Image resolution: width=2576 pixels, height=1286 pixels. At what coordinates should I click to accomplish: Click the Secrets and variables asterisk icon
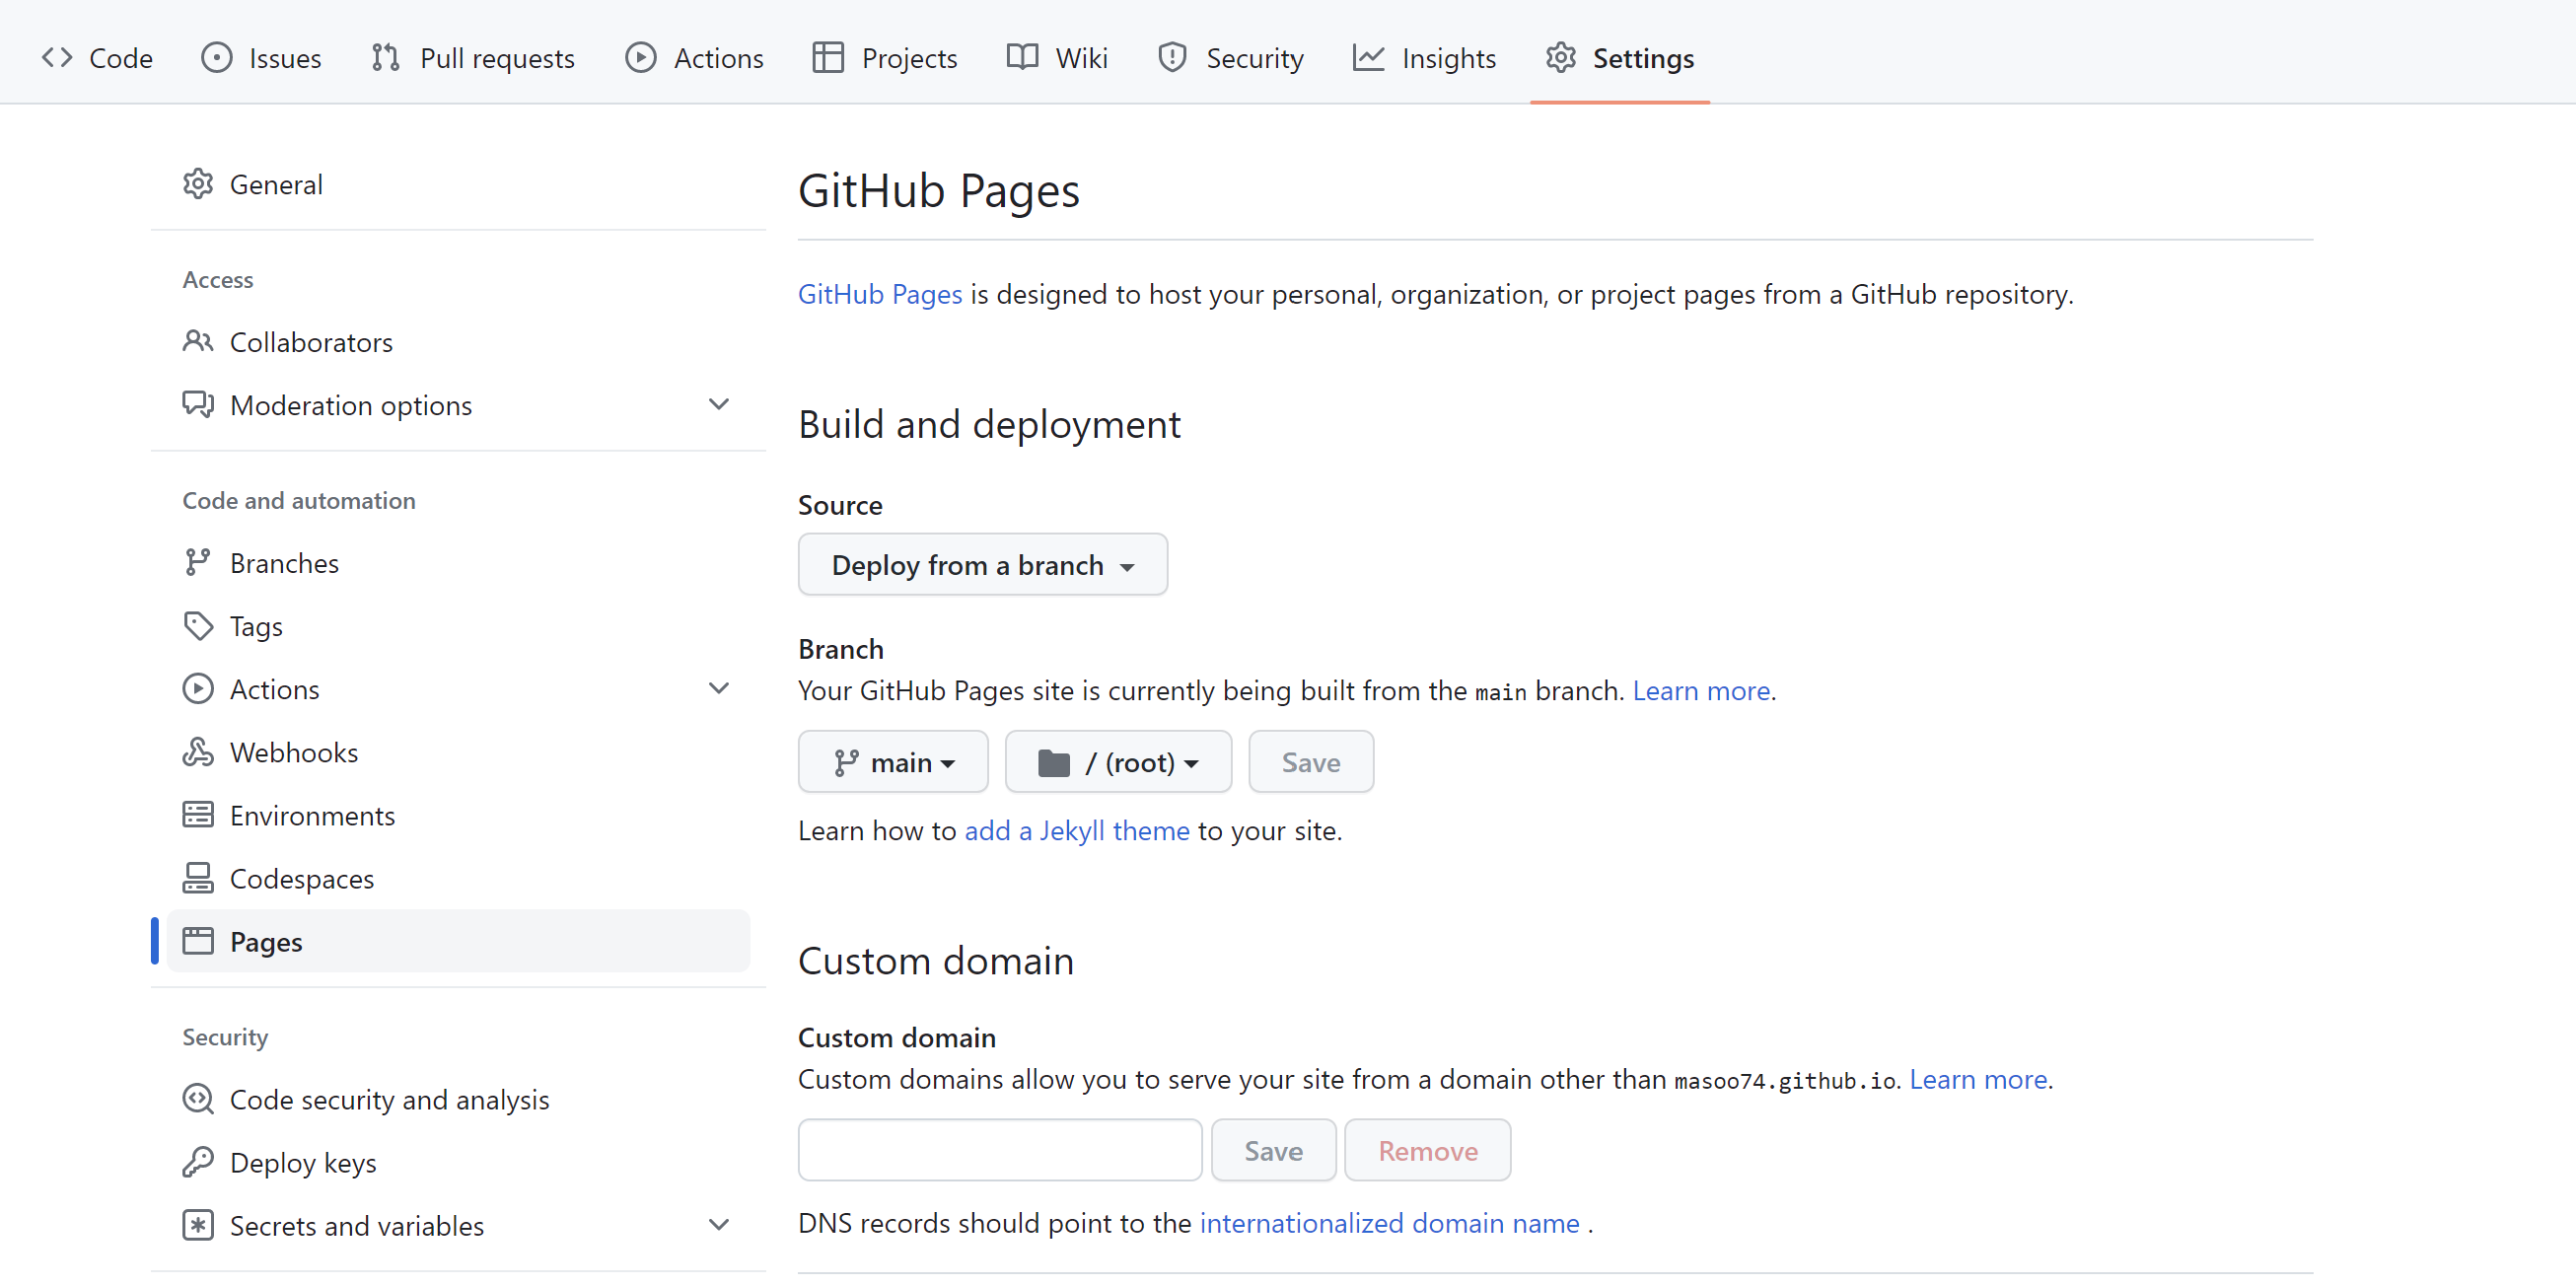(x=198, y=1225)
